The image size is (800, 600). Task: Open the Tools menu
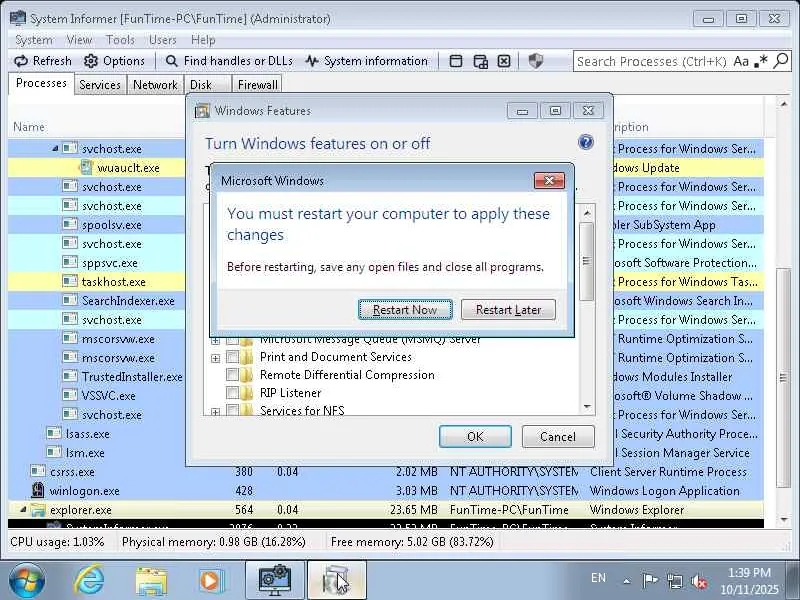(x=120, y=40)
